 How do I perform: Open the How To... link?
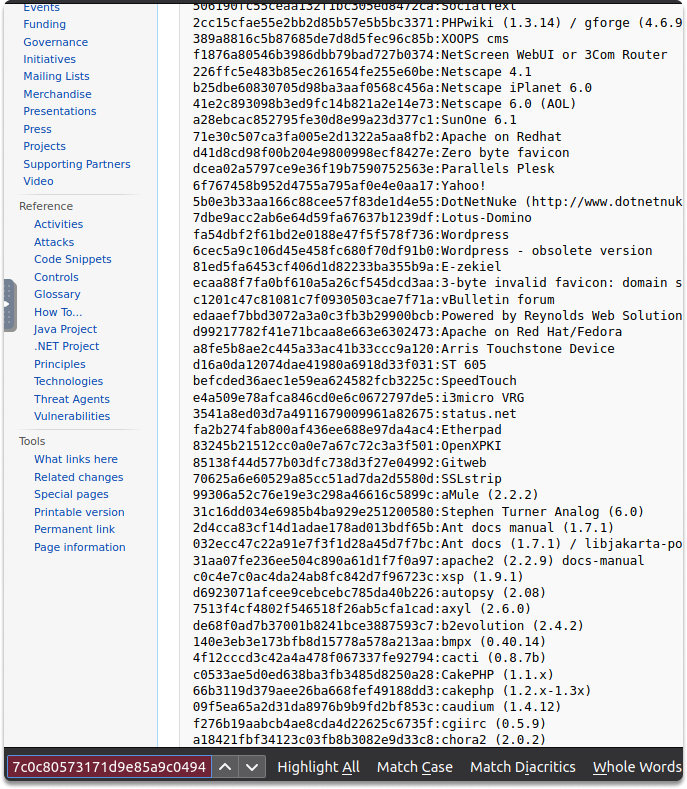point(58,312)
